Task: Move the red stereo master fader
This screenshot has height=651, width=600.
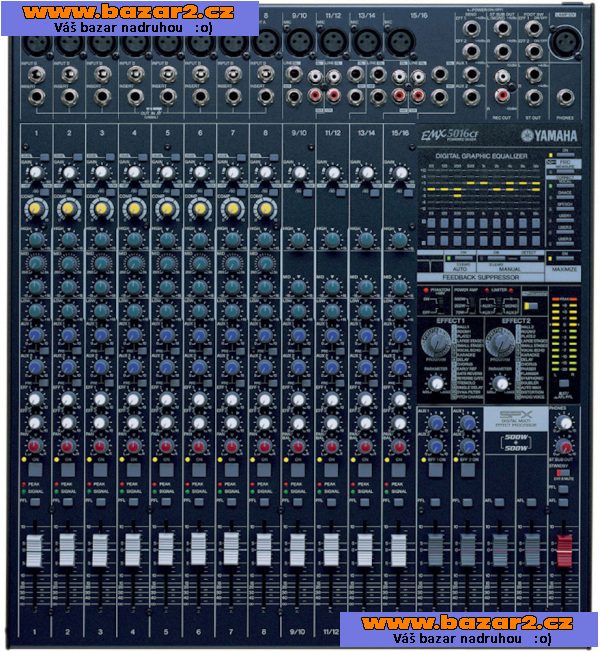Action: [x=564, y=551]
